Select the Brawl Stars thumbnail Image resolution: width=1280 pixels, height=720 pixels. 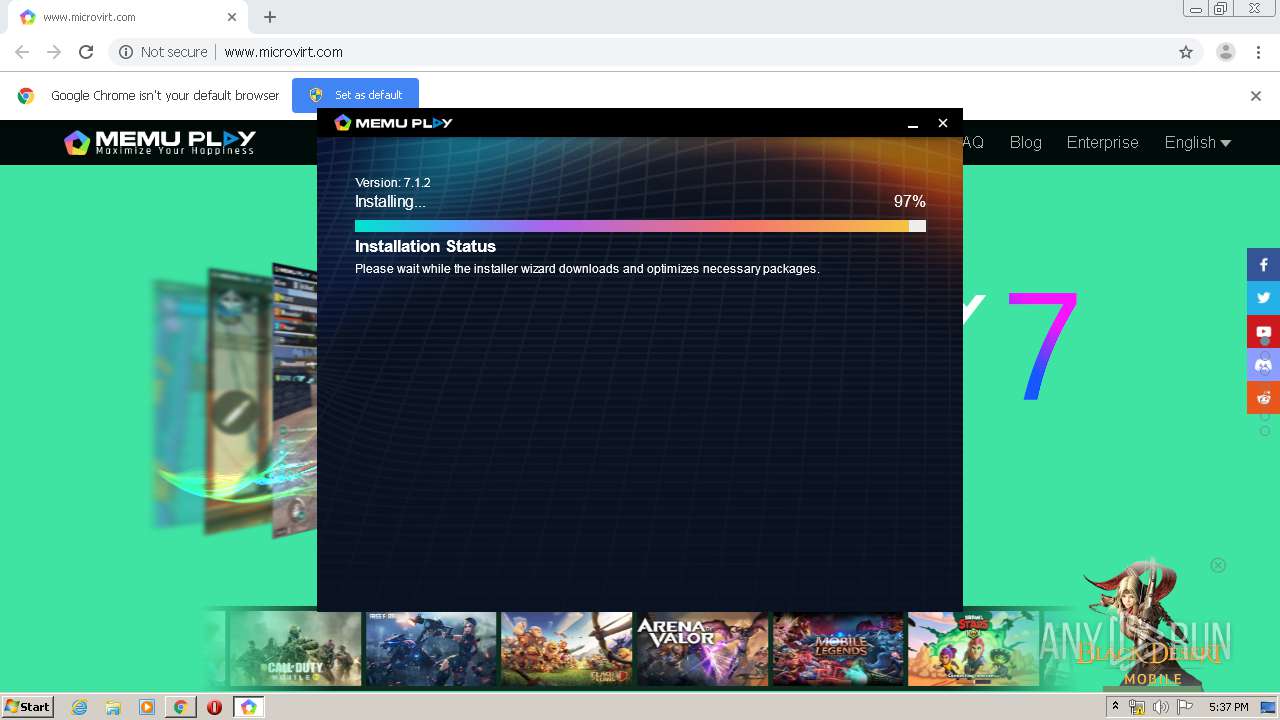973,648
